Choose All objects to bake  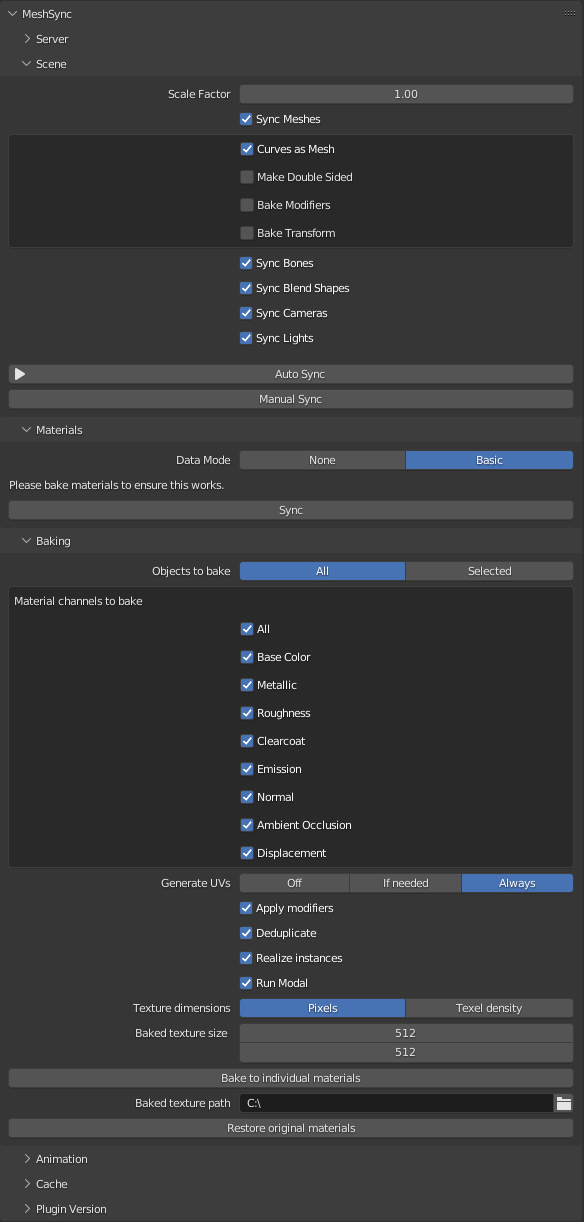coord(322,571)
